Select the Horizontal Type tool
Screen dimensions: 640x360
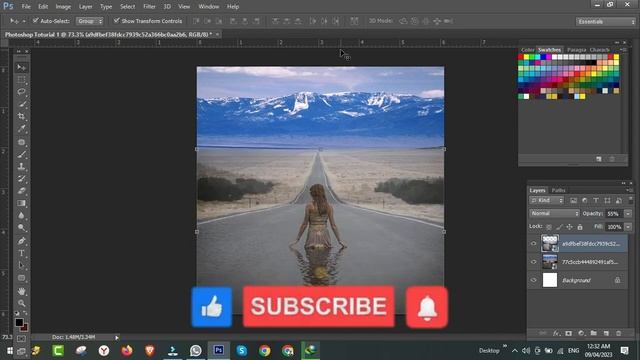pos(22,253)
